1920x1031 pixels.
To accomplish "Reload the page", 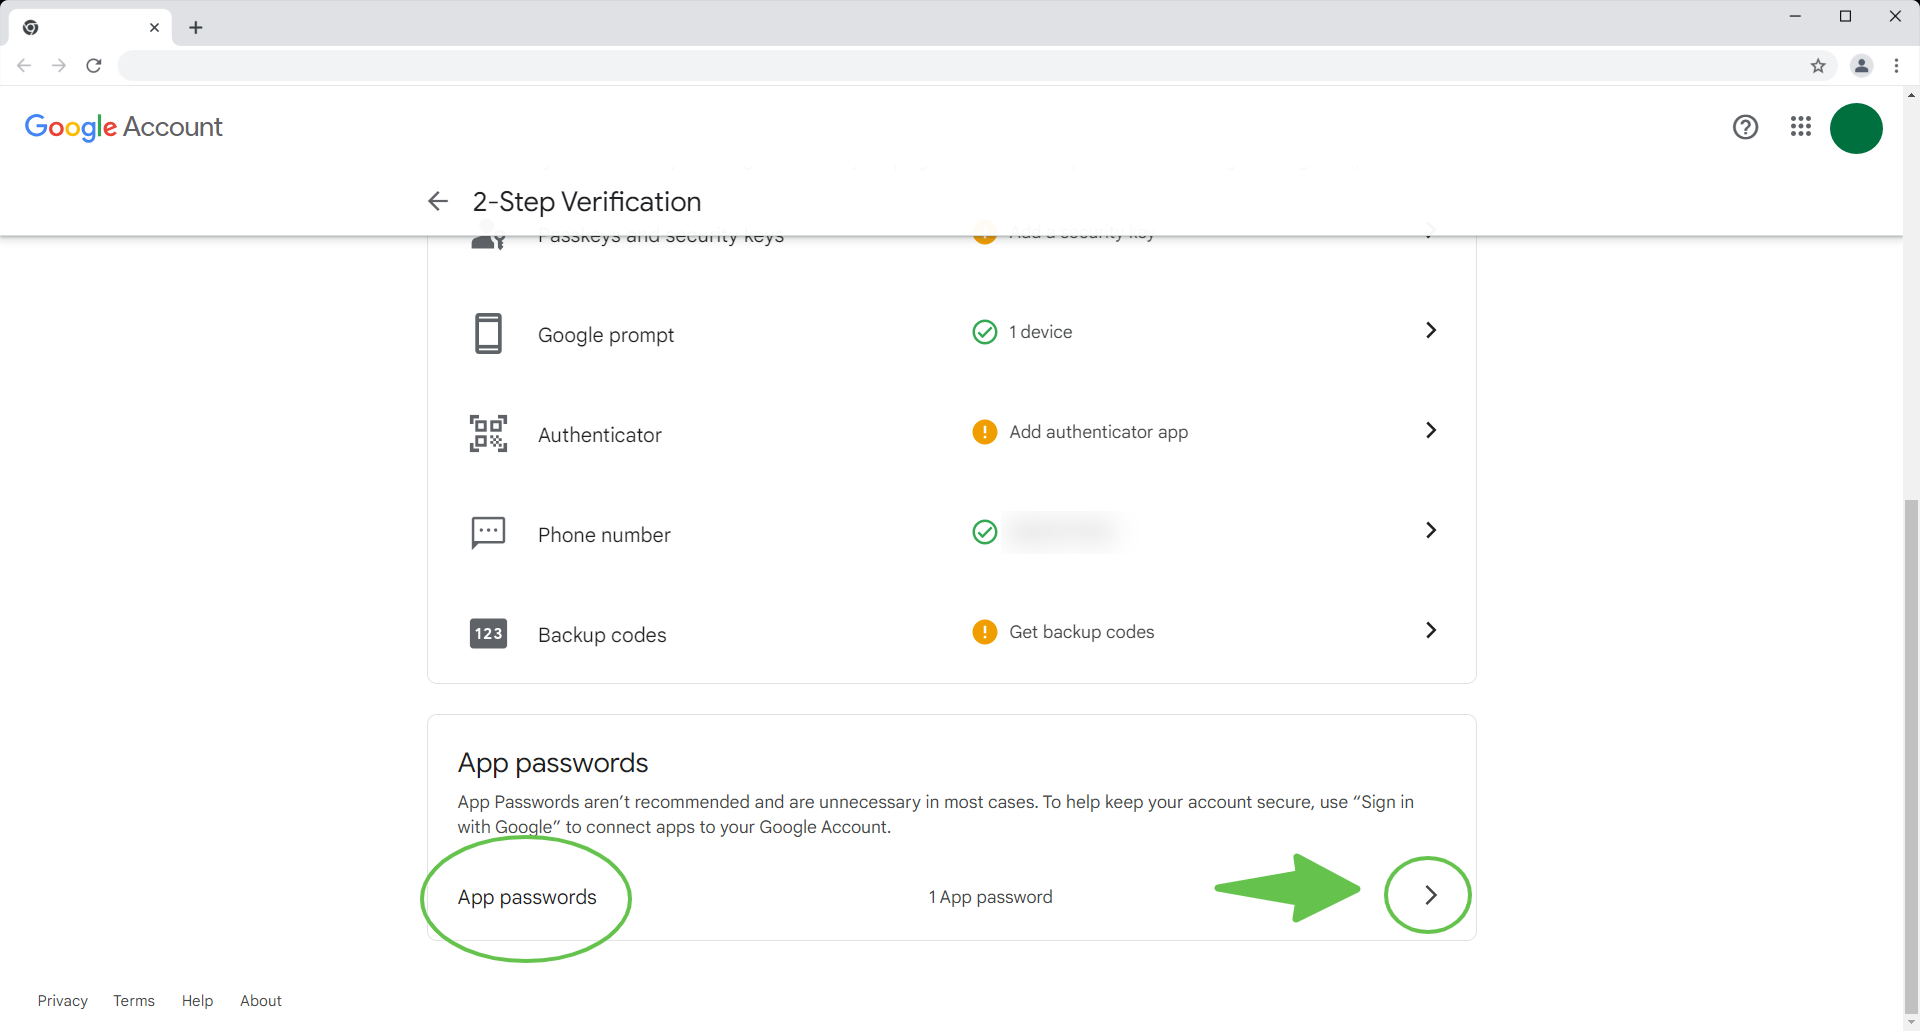I will click(x=94, y=66).
